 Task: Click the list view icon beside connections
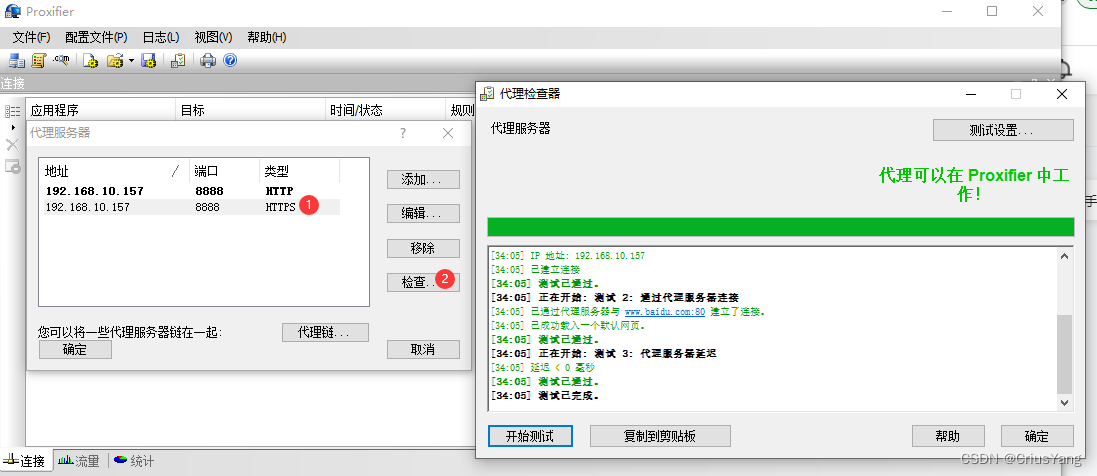tap(13, 111)
